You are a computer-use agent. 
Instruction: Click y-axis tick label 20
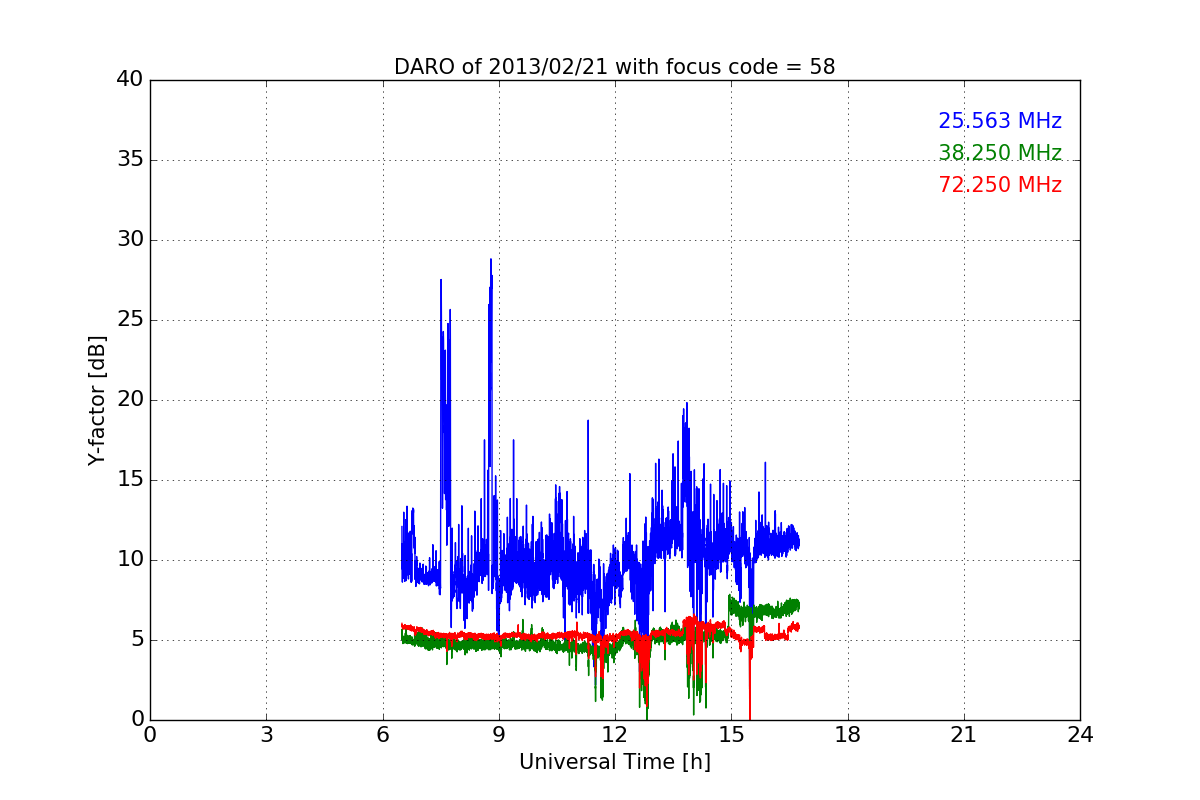pos(130,400)
